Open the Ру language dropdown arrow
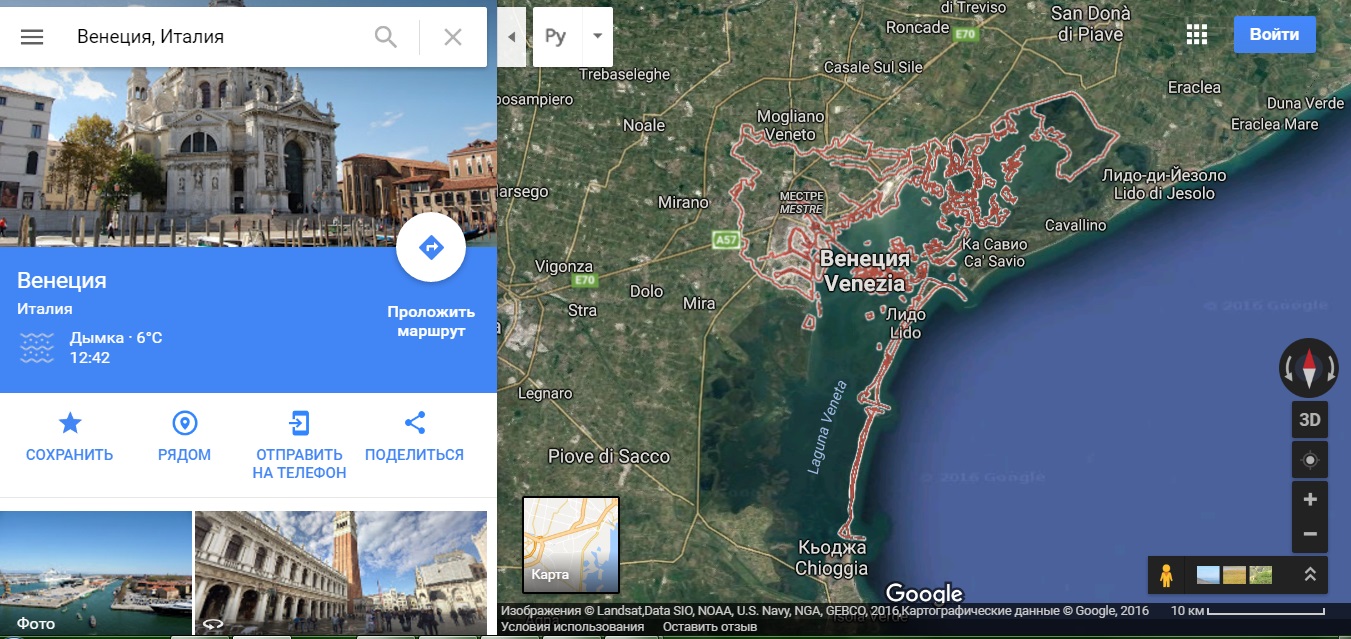The height and width of the screenshot is (639, 1351). pos(597,37)
